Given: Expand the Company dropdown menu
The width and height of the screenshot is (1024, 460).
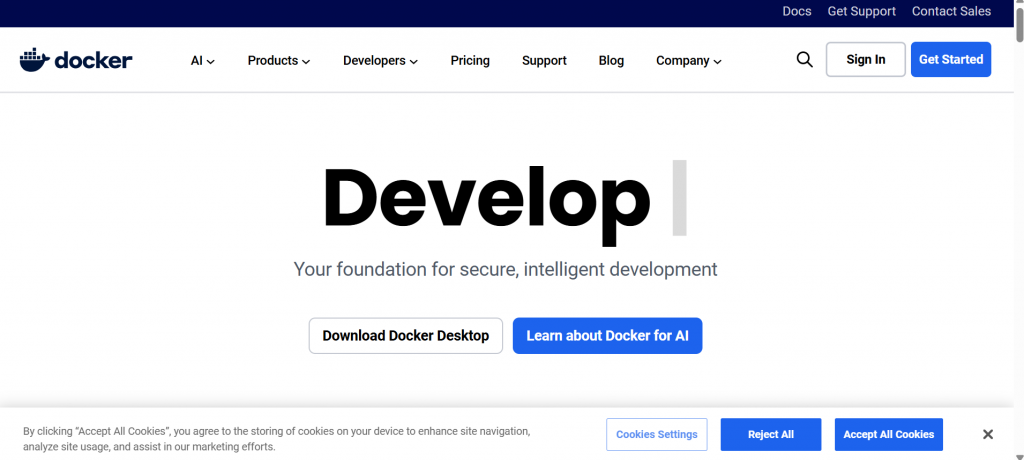Looking at the screenshot, I should pos(689,61).
